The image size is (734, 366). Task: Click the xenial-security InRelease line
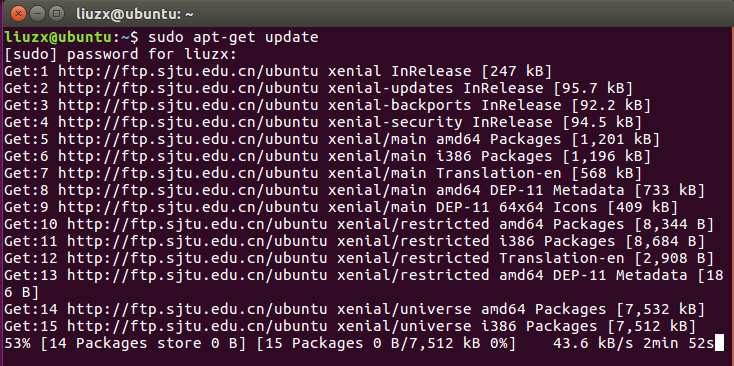[323, 123]
